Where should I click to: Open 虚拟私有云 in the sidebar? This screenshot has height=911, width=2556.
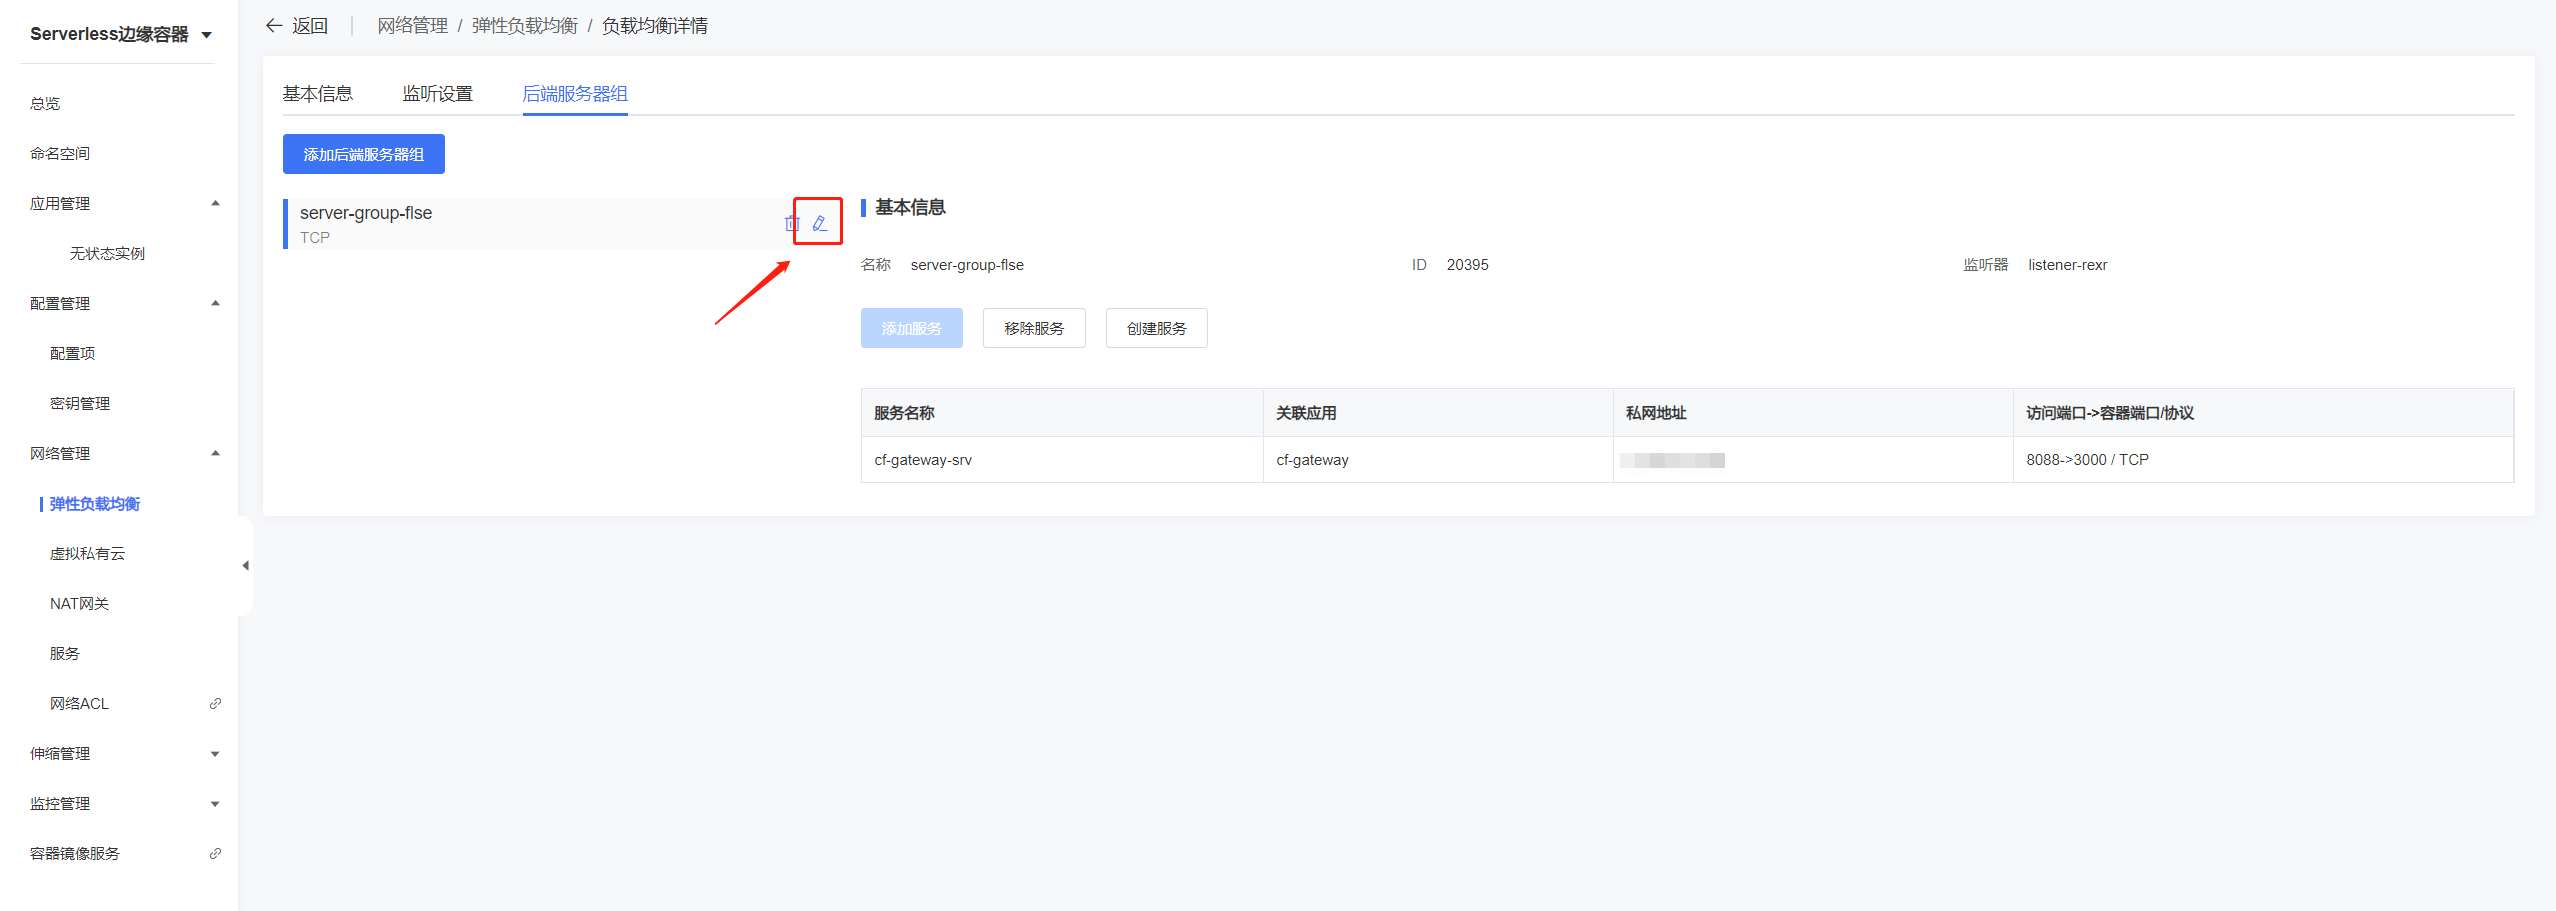[x=87, y=554]
